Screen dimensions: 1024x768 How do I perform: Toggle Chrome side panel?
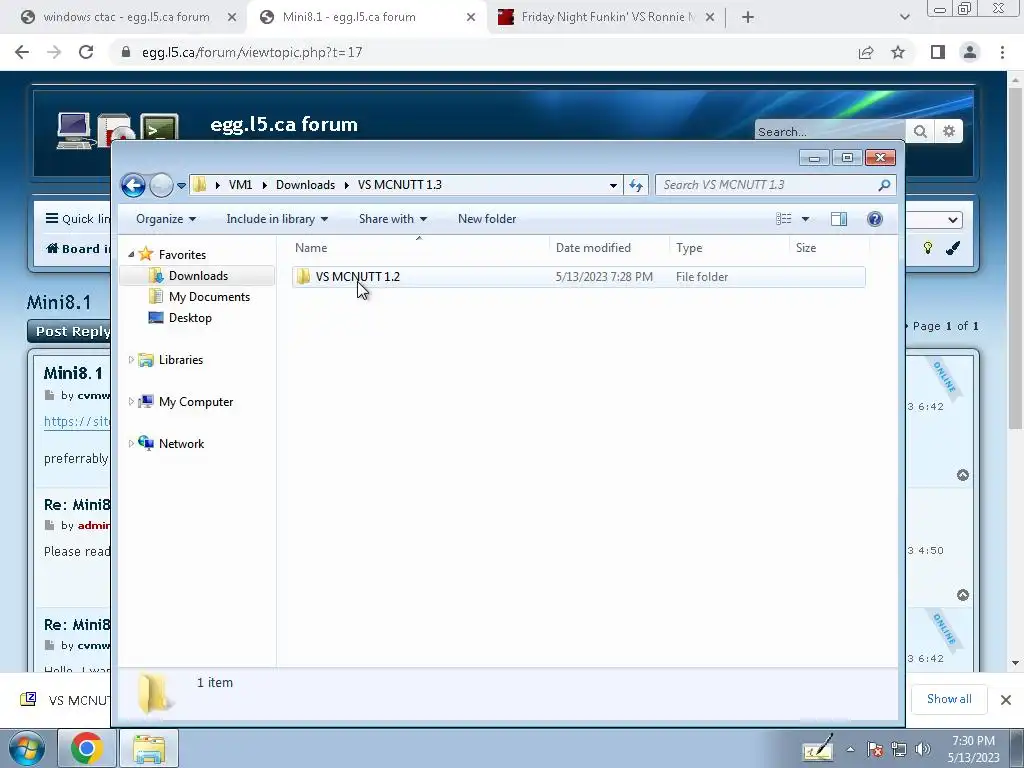point(938,52)
